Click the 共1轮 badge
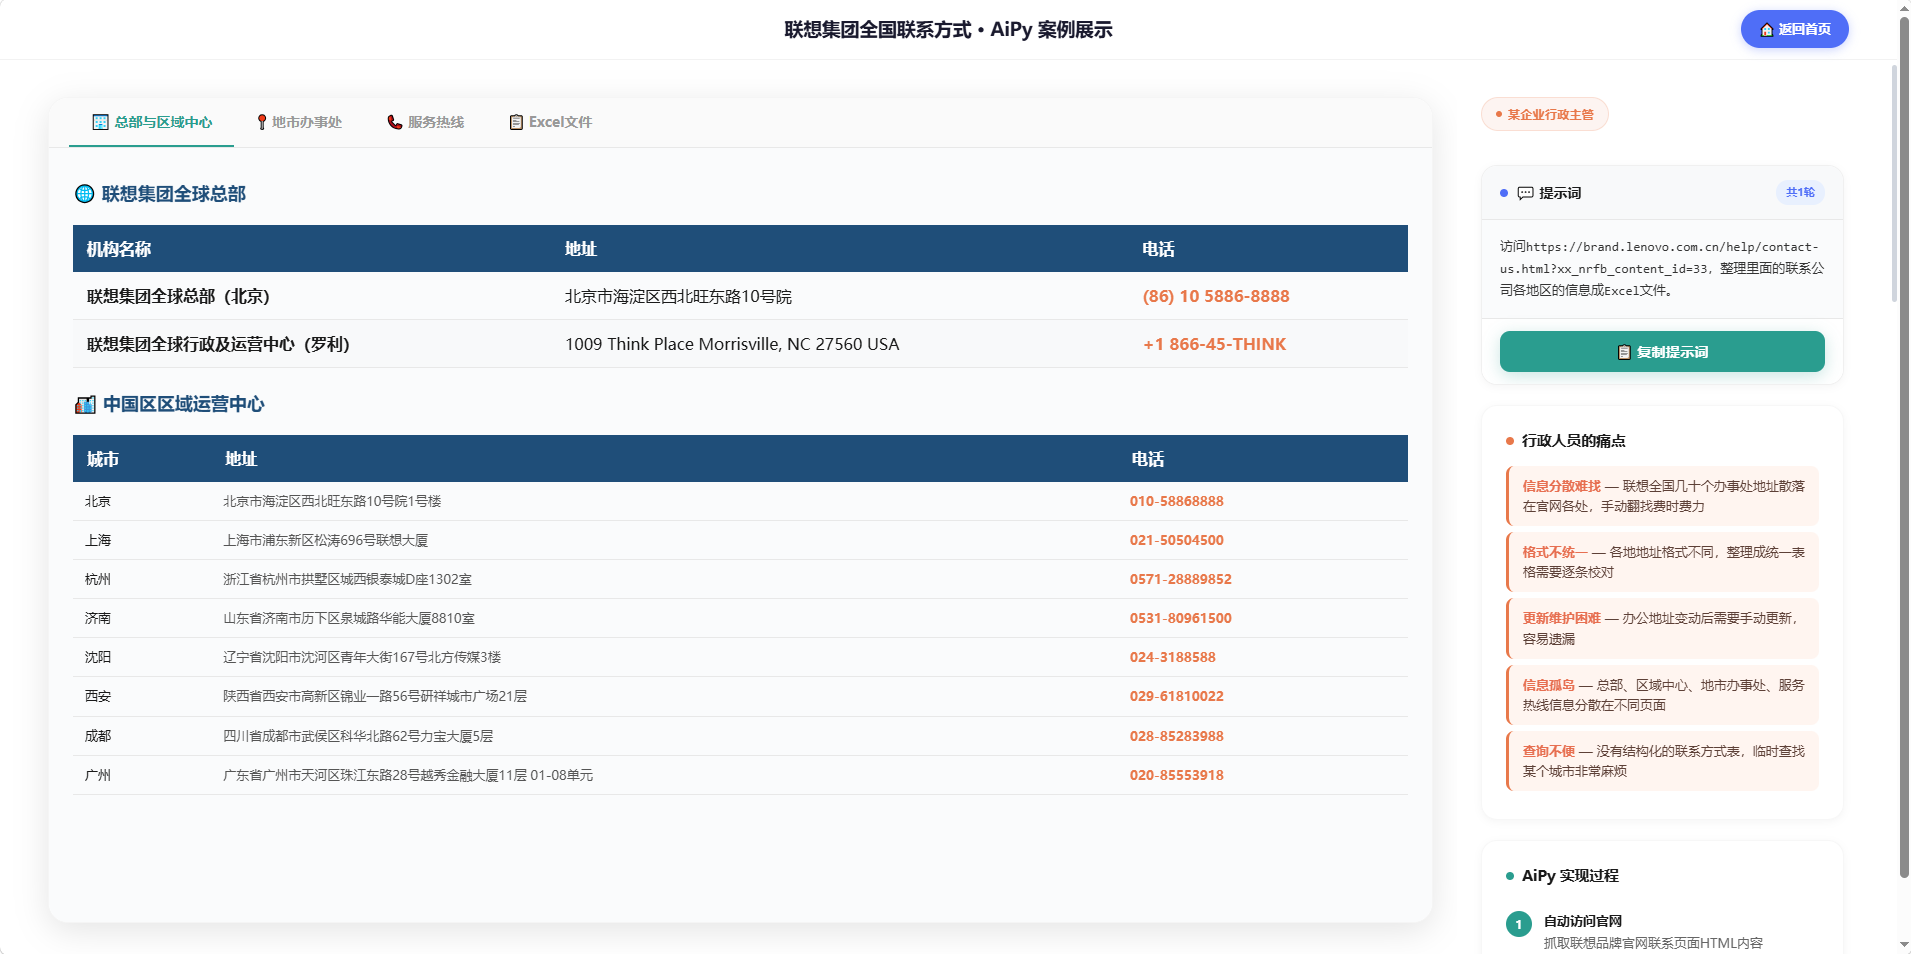Viewport: 1911px width, 954px height. tap(1800, 192)
